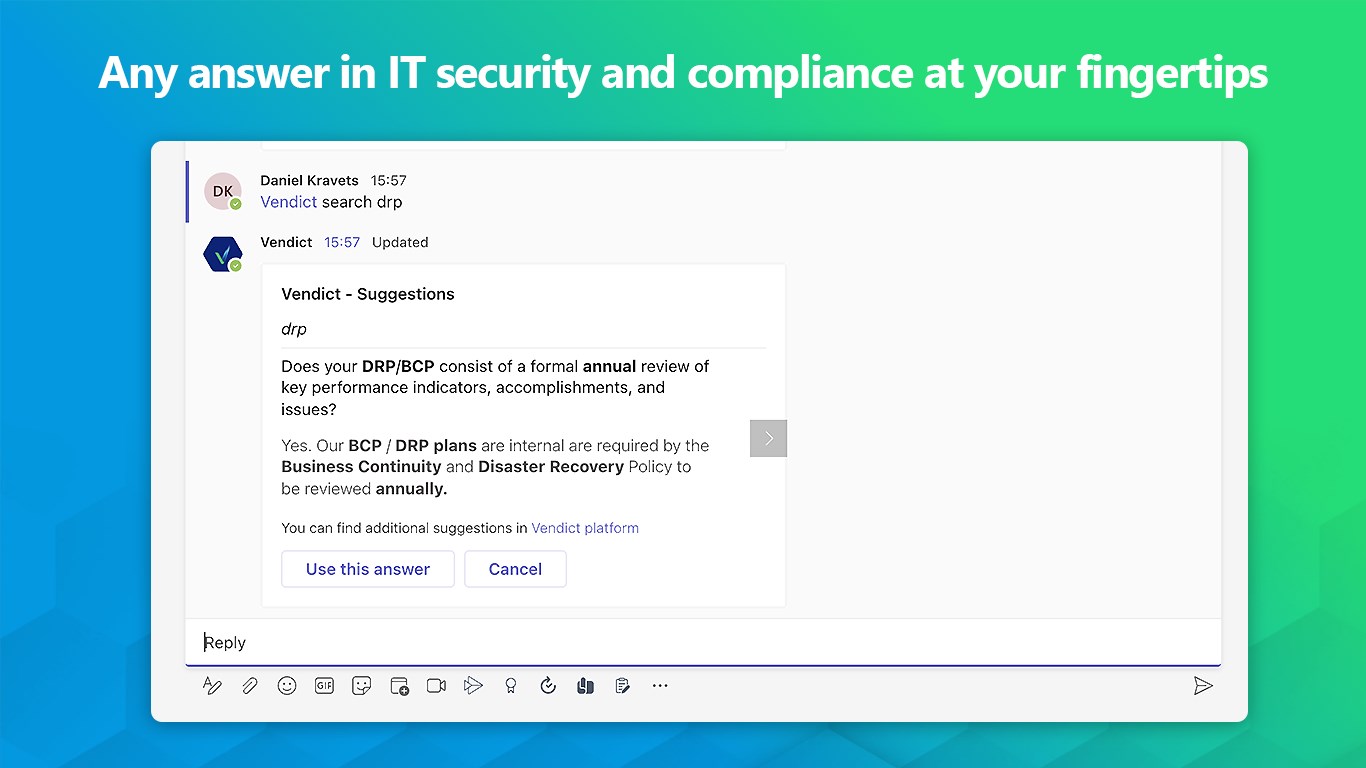The image size is (1366, 768).
Task: Cancel the Vendict suggestion card
Action: 515,569
